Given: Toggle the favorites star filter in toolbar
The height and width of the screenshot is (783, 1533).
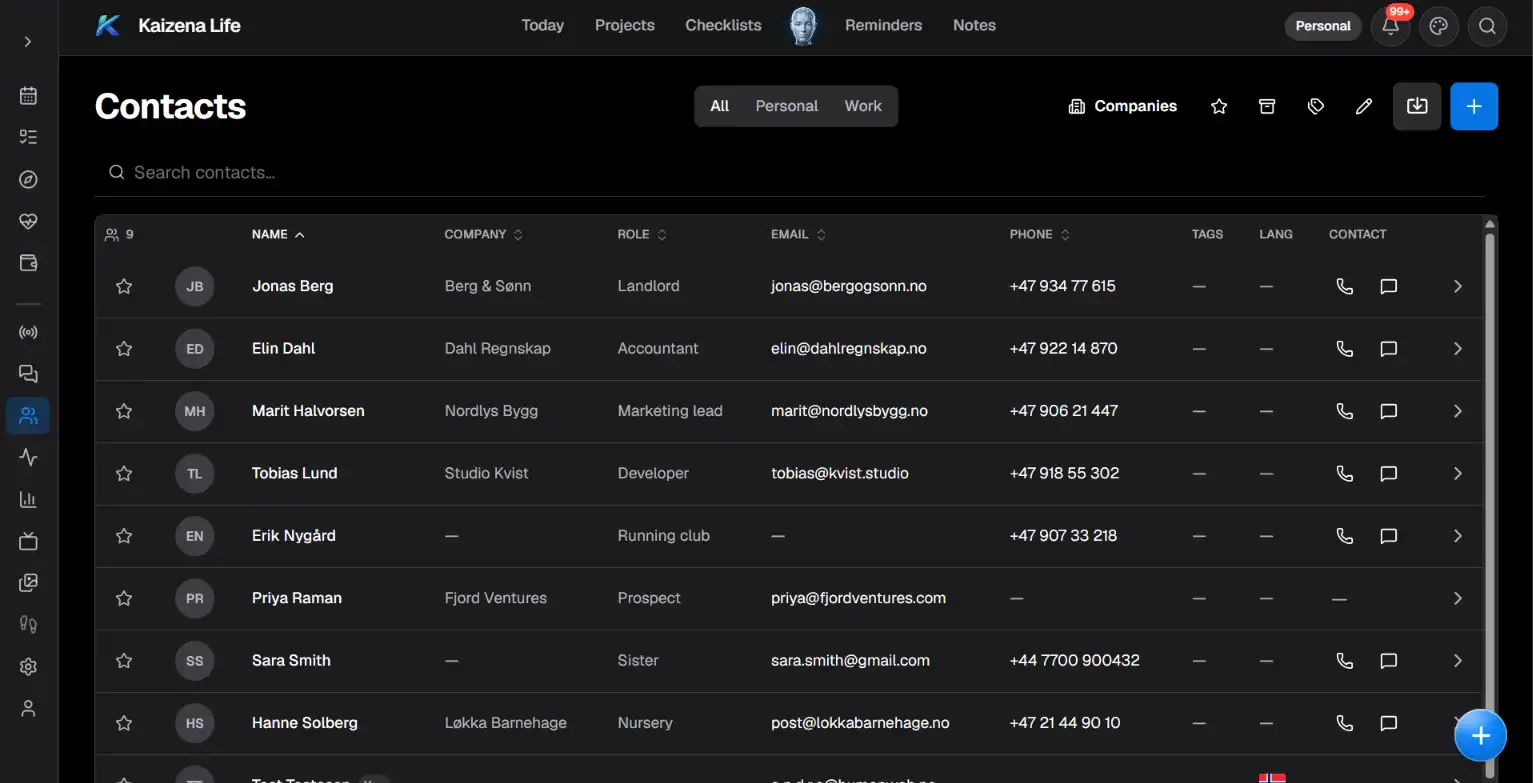Looking at the screenshot, I should tap(1219, 106).
